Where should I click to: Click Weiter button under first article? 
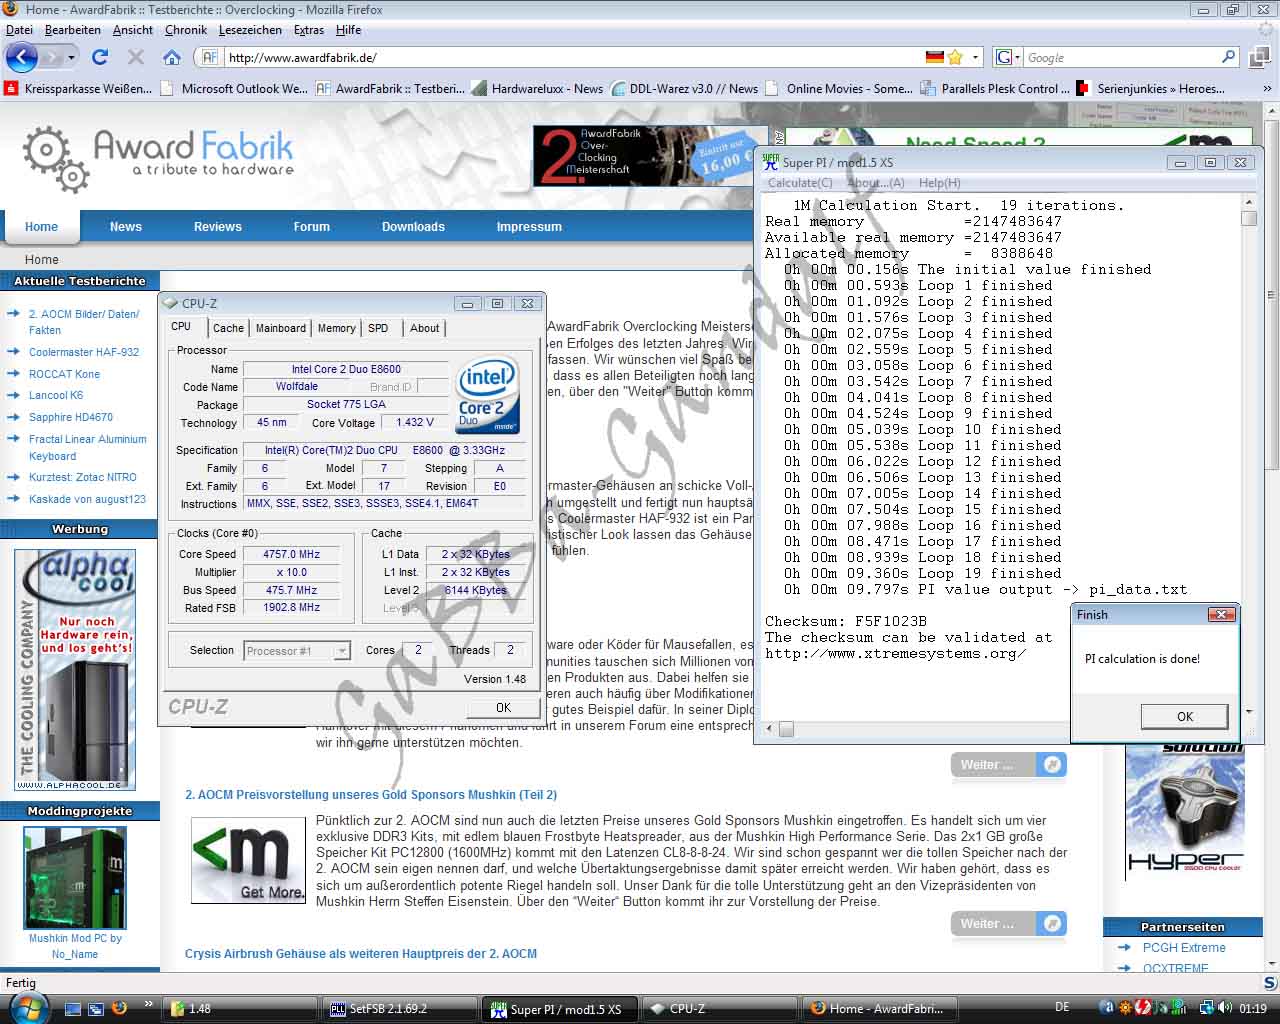point(1009,765)
